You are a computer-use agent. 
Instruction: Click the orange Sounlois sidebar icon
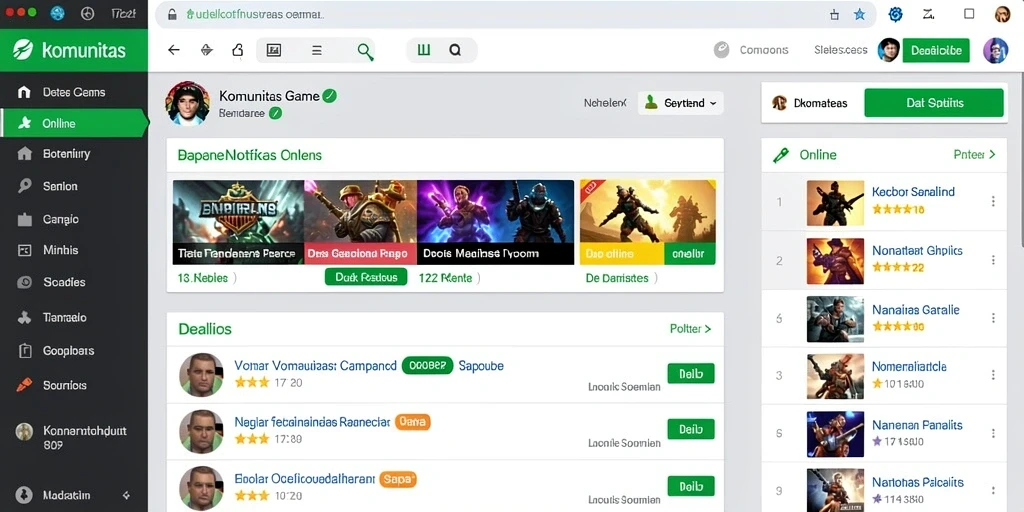[x=24, y=385]
